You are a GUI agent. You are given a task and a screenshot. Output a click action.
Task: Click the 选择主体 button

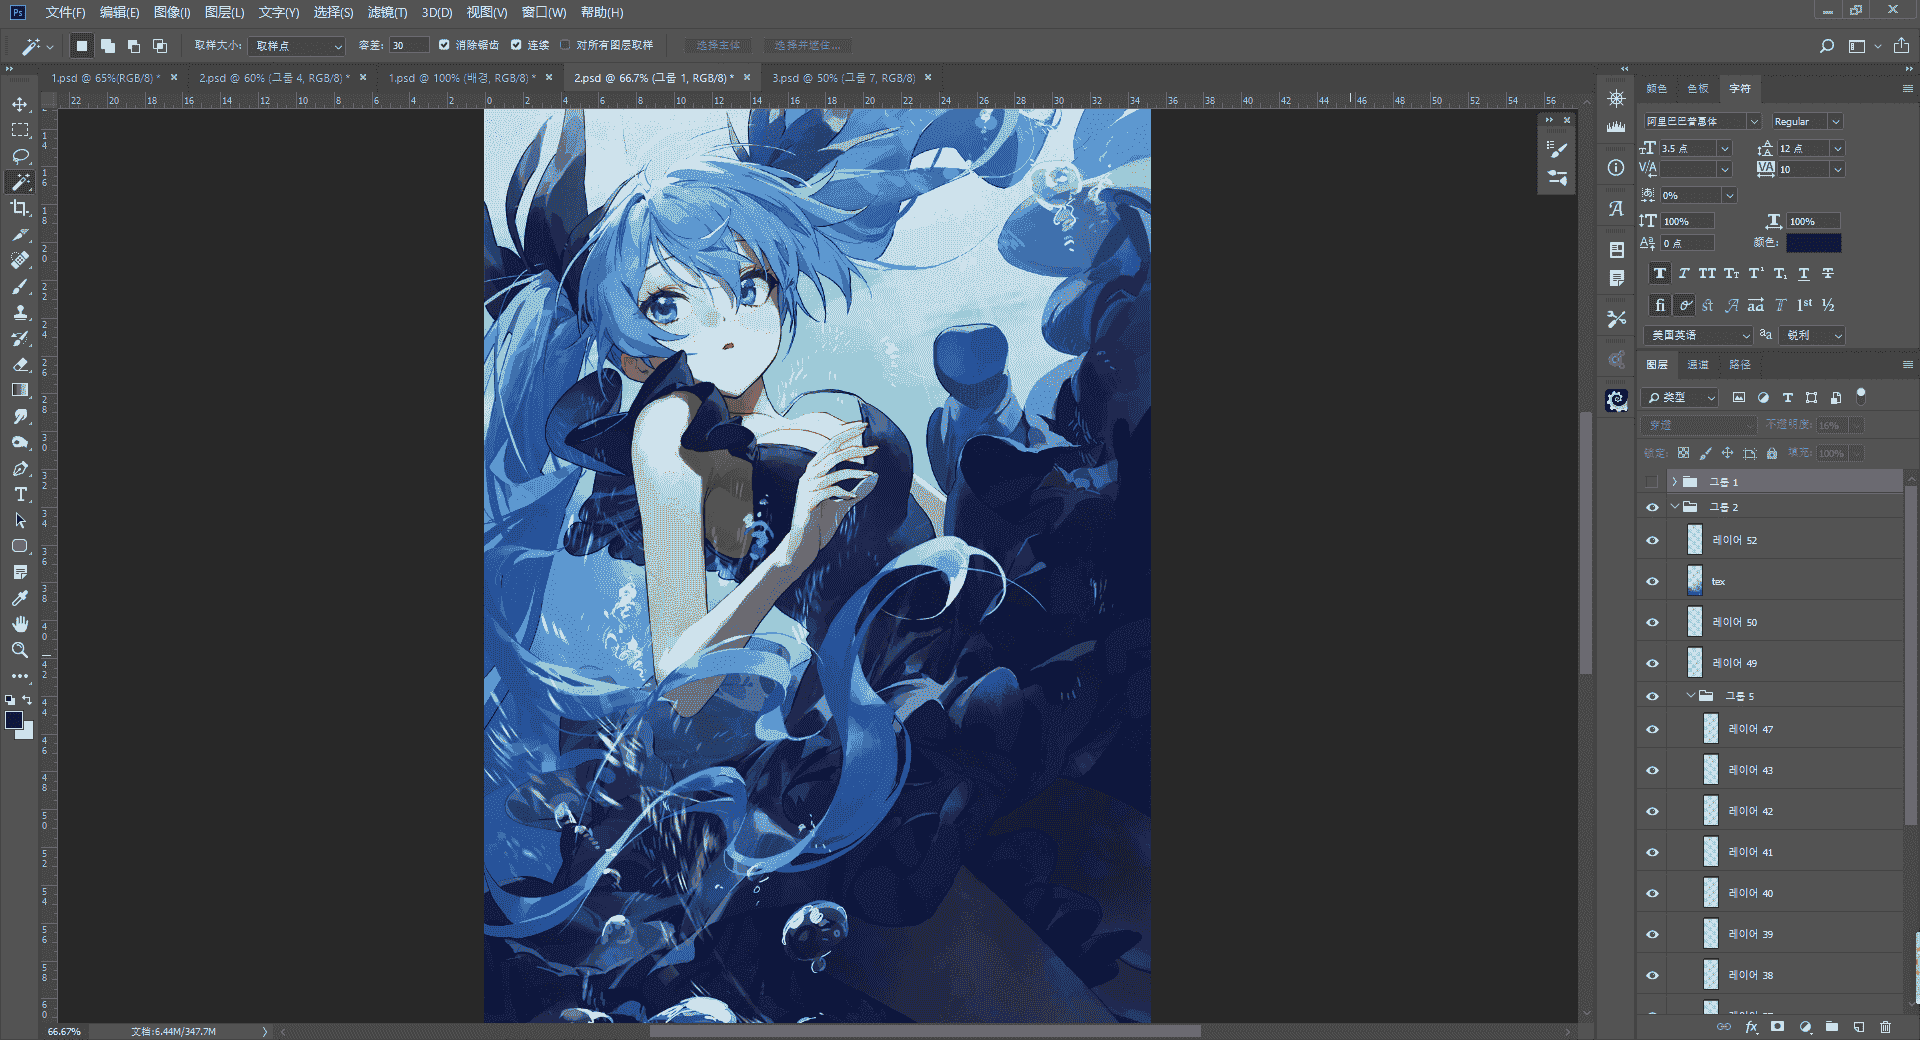(x=718, y=45)
